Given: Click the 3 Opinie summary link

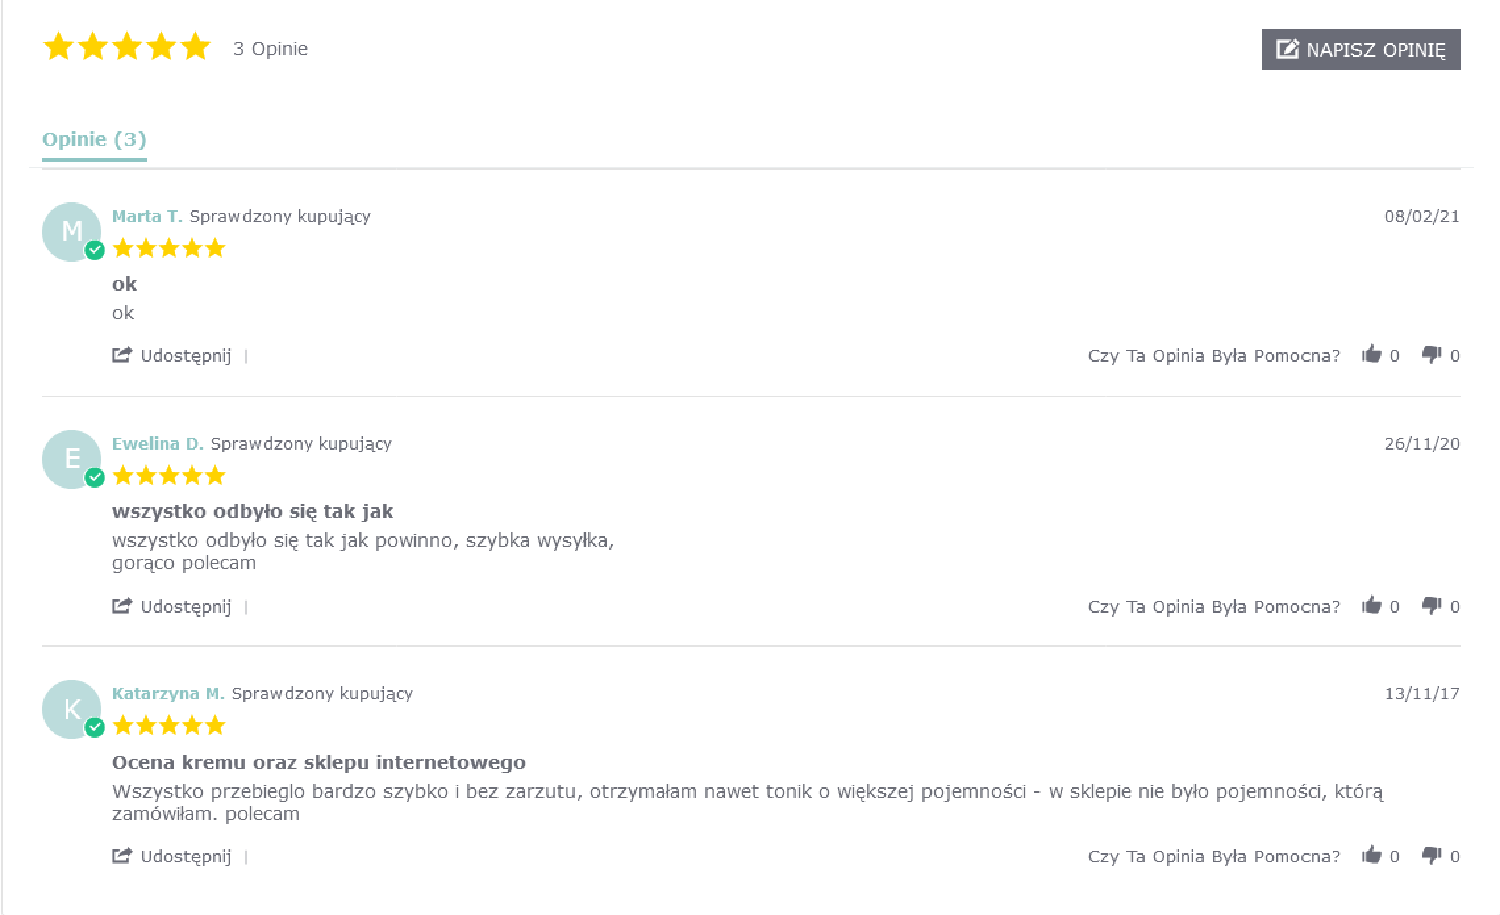Looking at the screenshot, I should tap(270, 49).
